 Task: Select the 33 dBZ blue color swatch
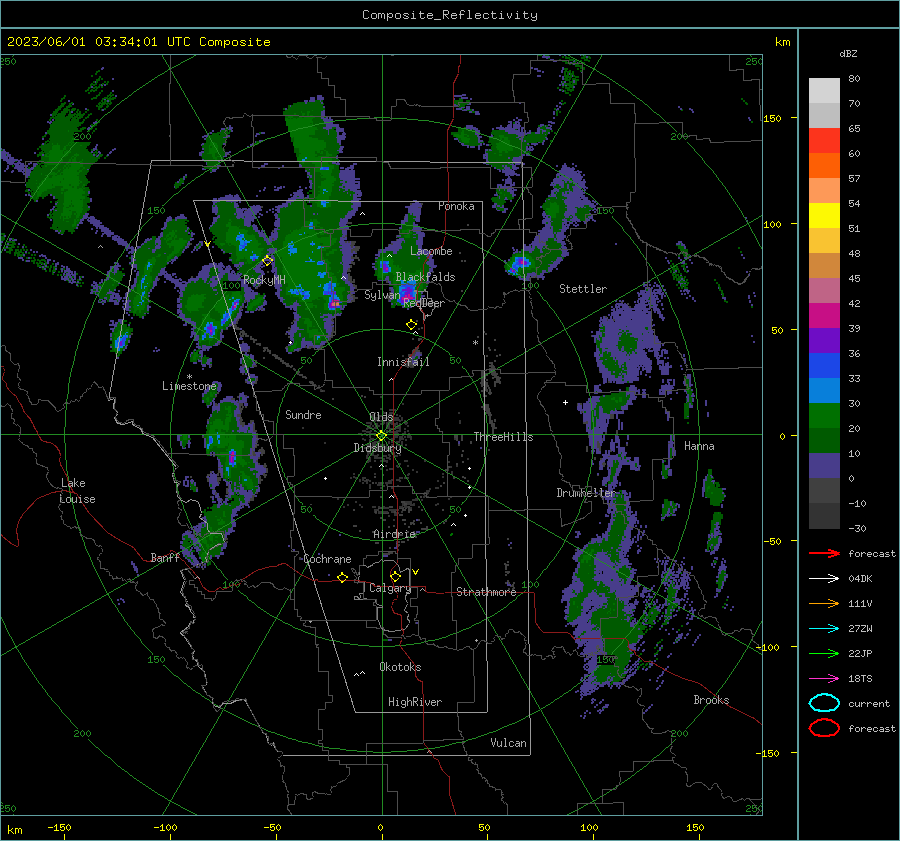click(x=824, y=390)
